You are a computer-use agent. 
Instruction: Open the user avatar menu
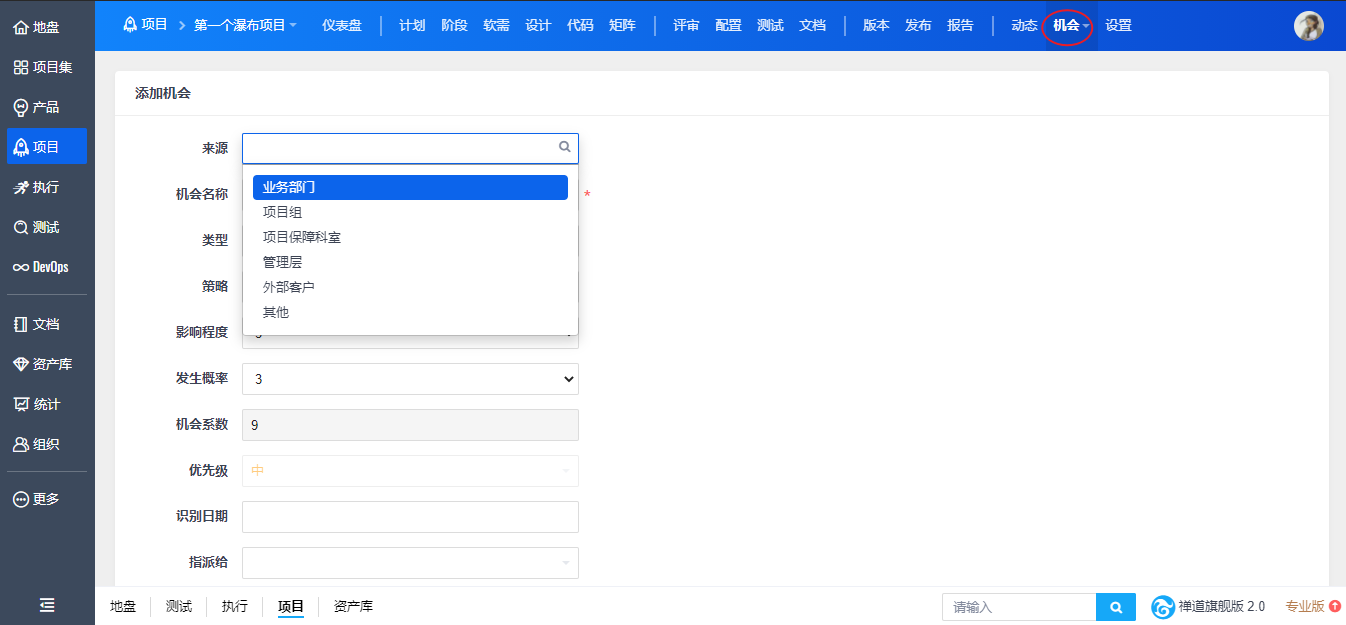click(x=1308, y=26)
